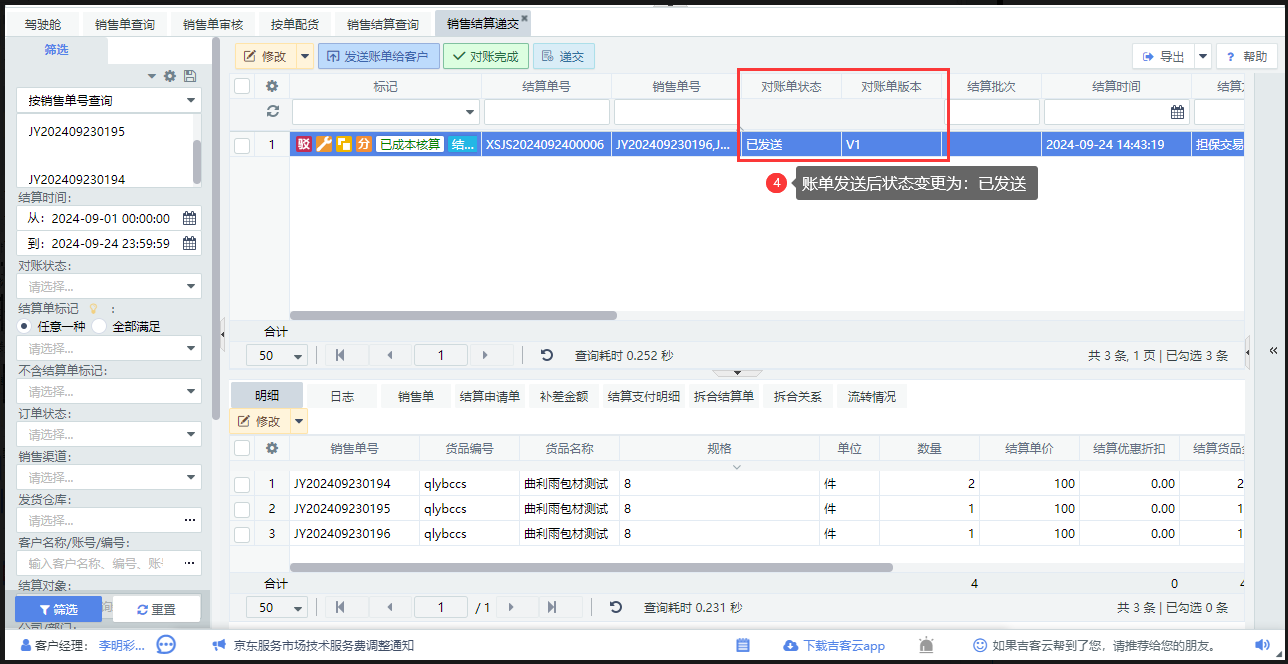1288x664 pixels.
Task: Click the save filter scheme icon
Action: [x=190, y=76]
